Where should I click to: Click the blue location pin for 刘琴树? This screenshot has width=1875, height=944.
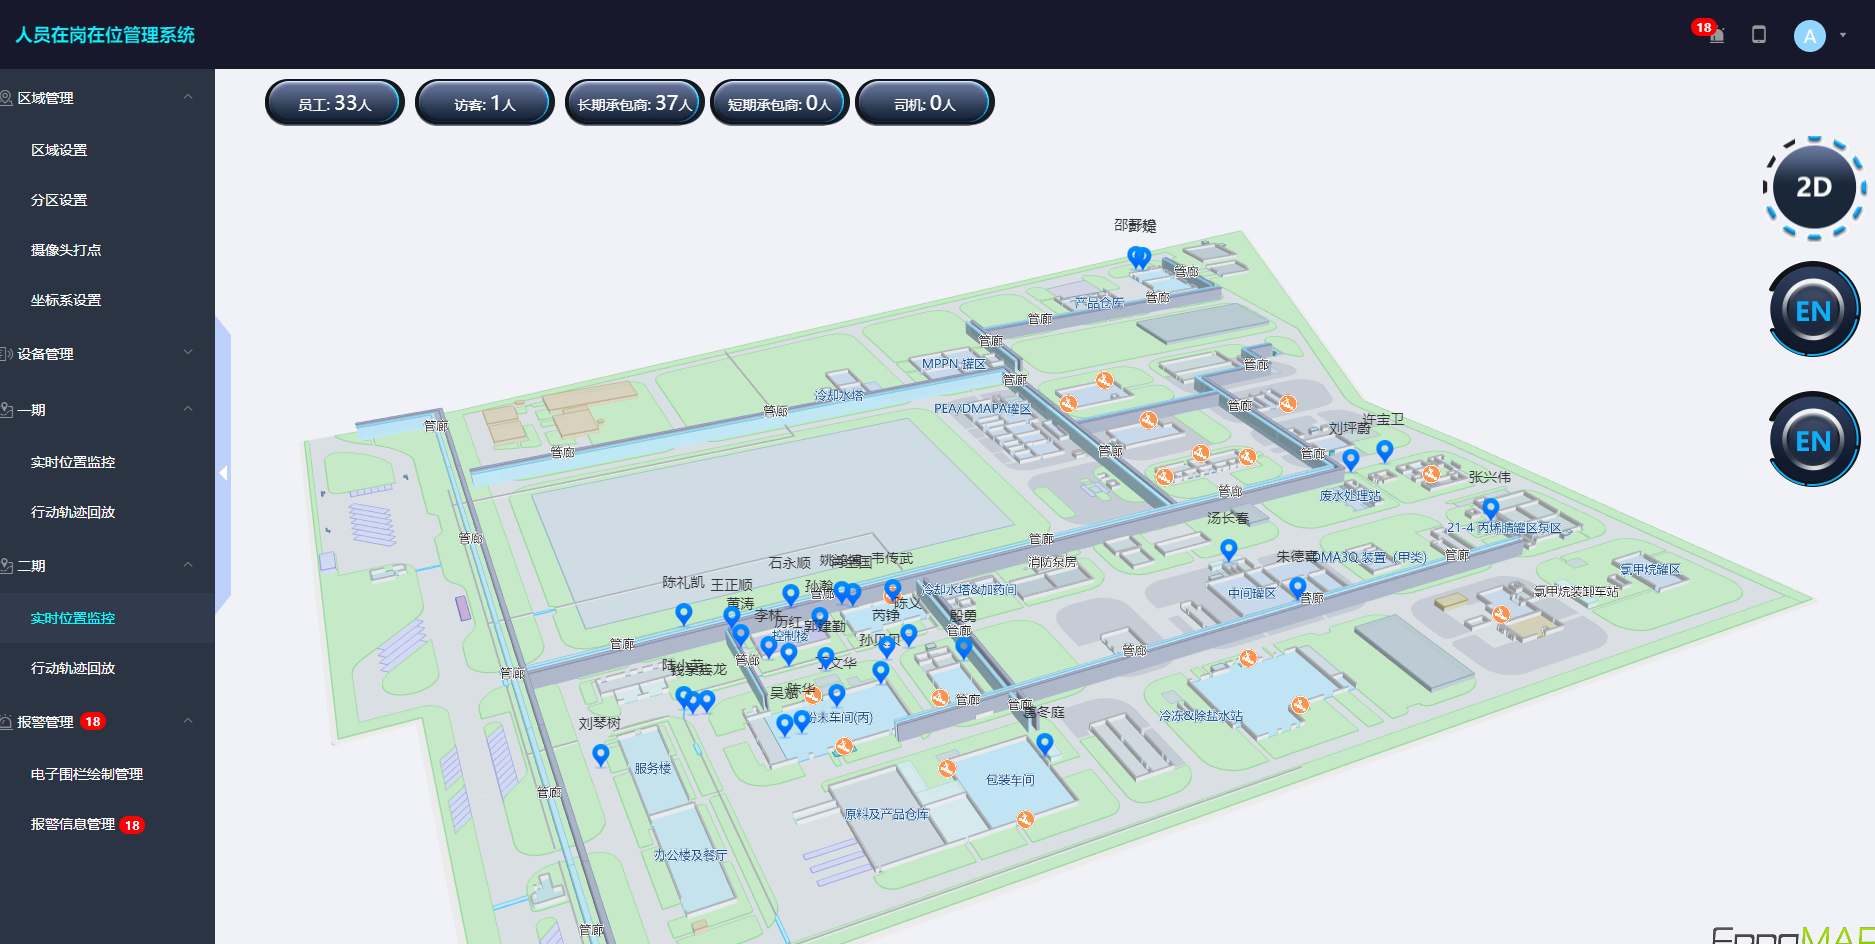(600, 754)
